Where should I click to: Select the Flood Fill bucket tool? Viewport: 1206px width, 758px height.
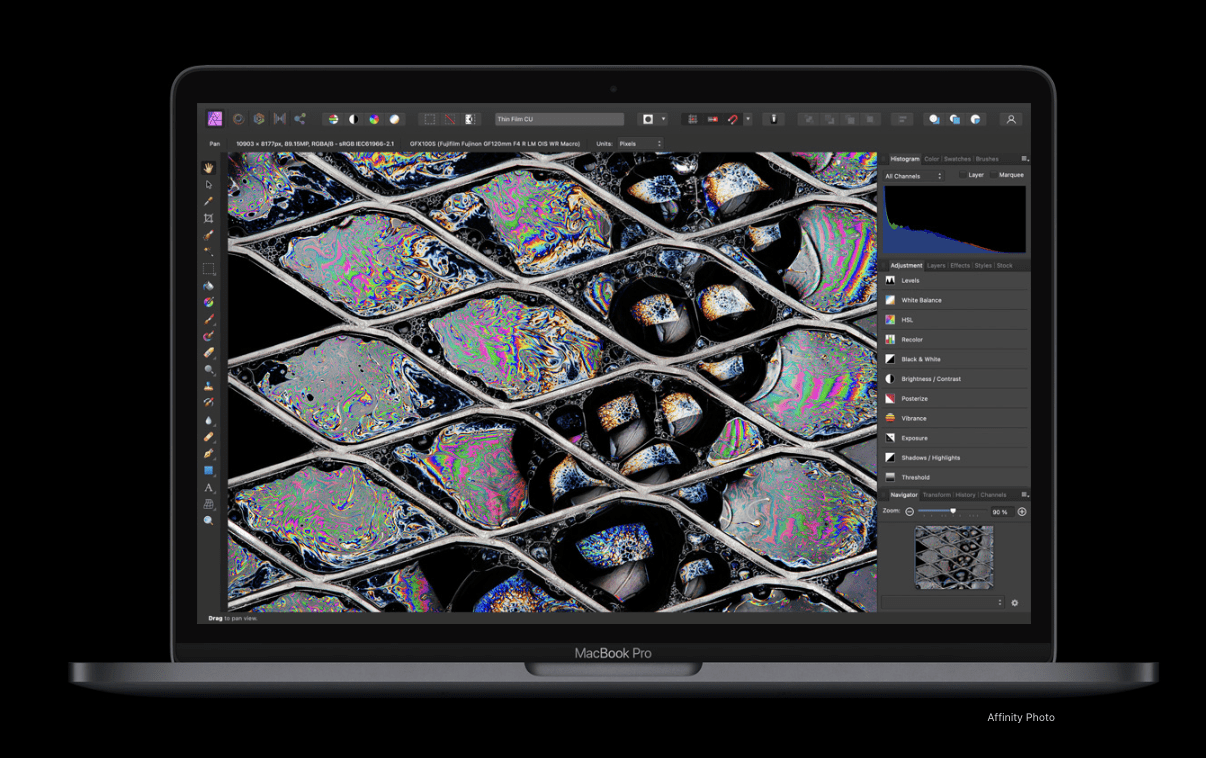(208, 286)
